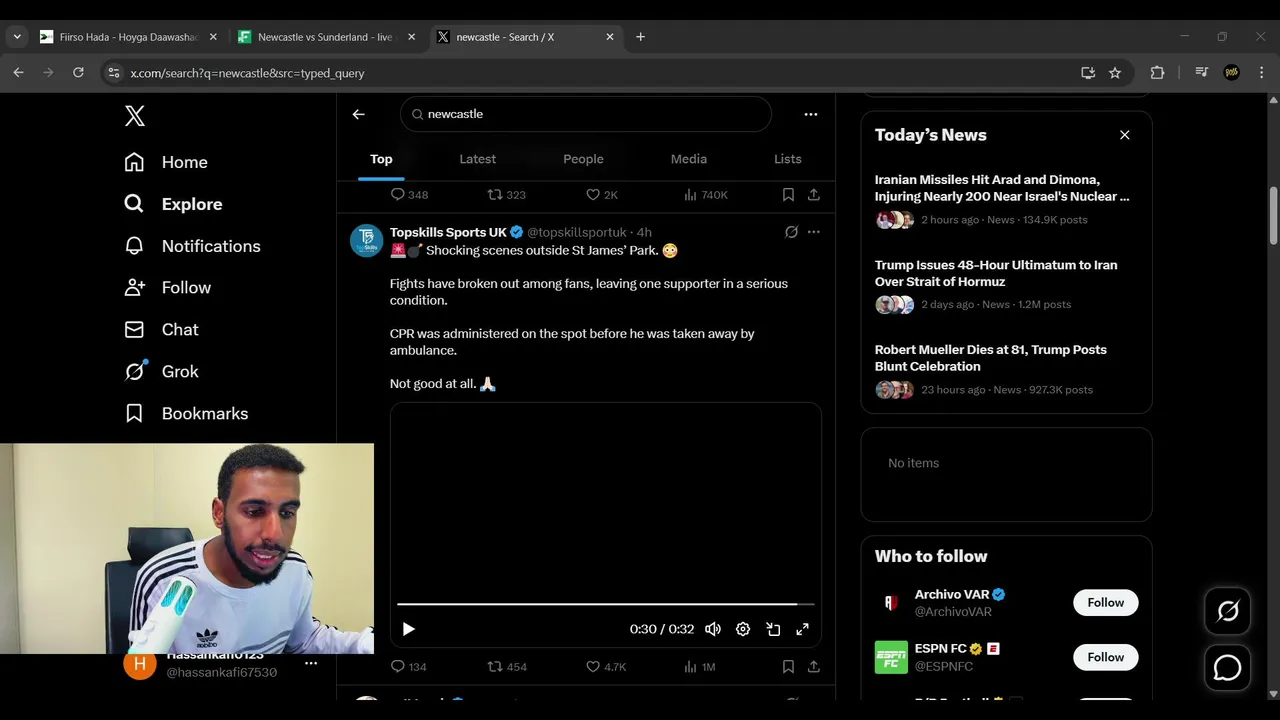
Task: Enter video fullscreen mode
Action: 802,629
